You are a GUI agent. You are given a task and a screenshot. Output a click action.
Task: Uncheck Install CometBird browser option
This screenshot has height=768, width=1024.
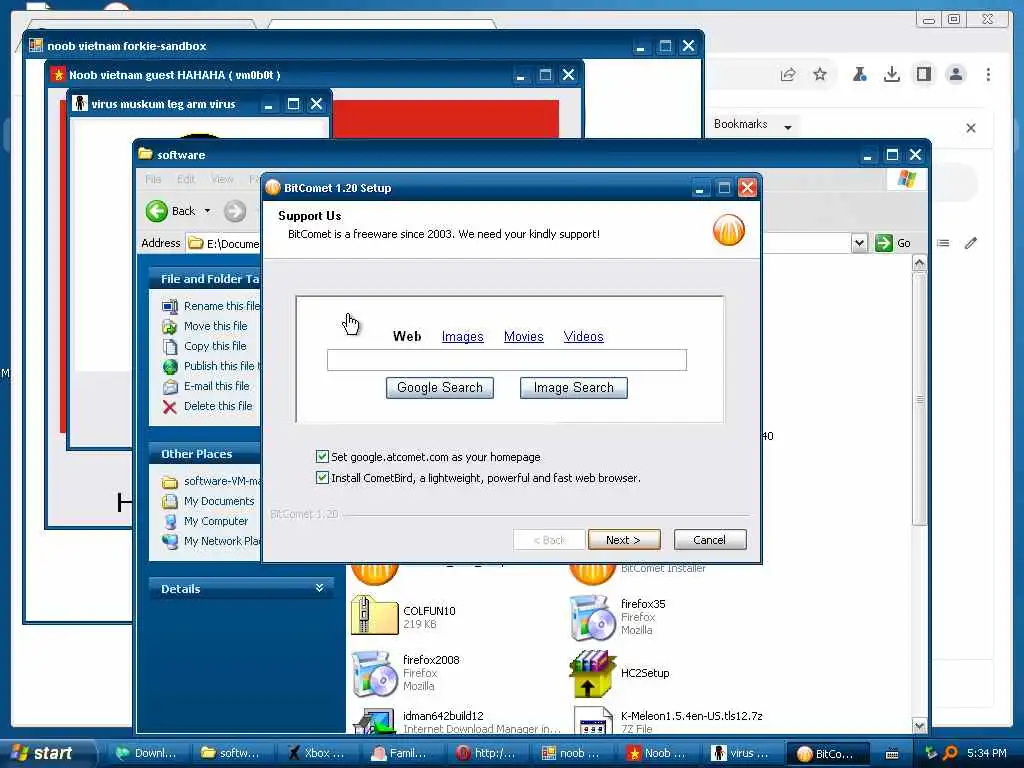coord(322,477)
